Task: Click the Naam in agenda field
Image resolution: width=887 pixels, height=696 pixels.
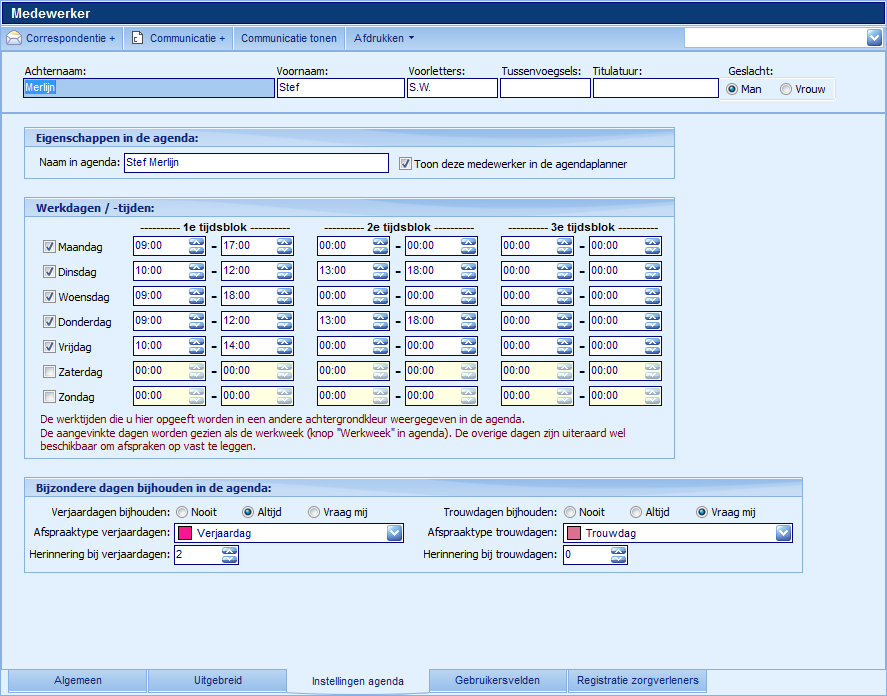Action: coord(256,162)
